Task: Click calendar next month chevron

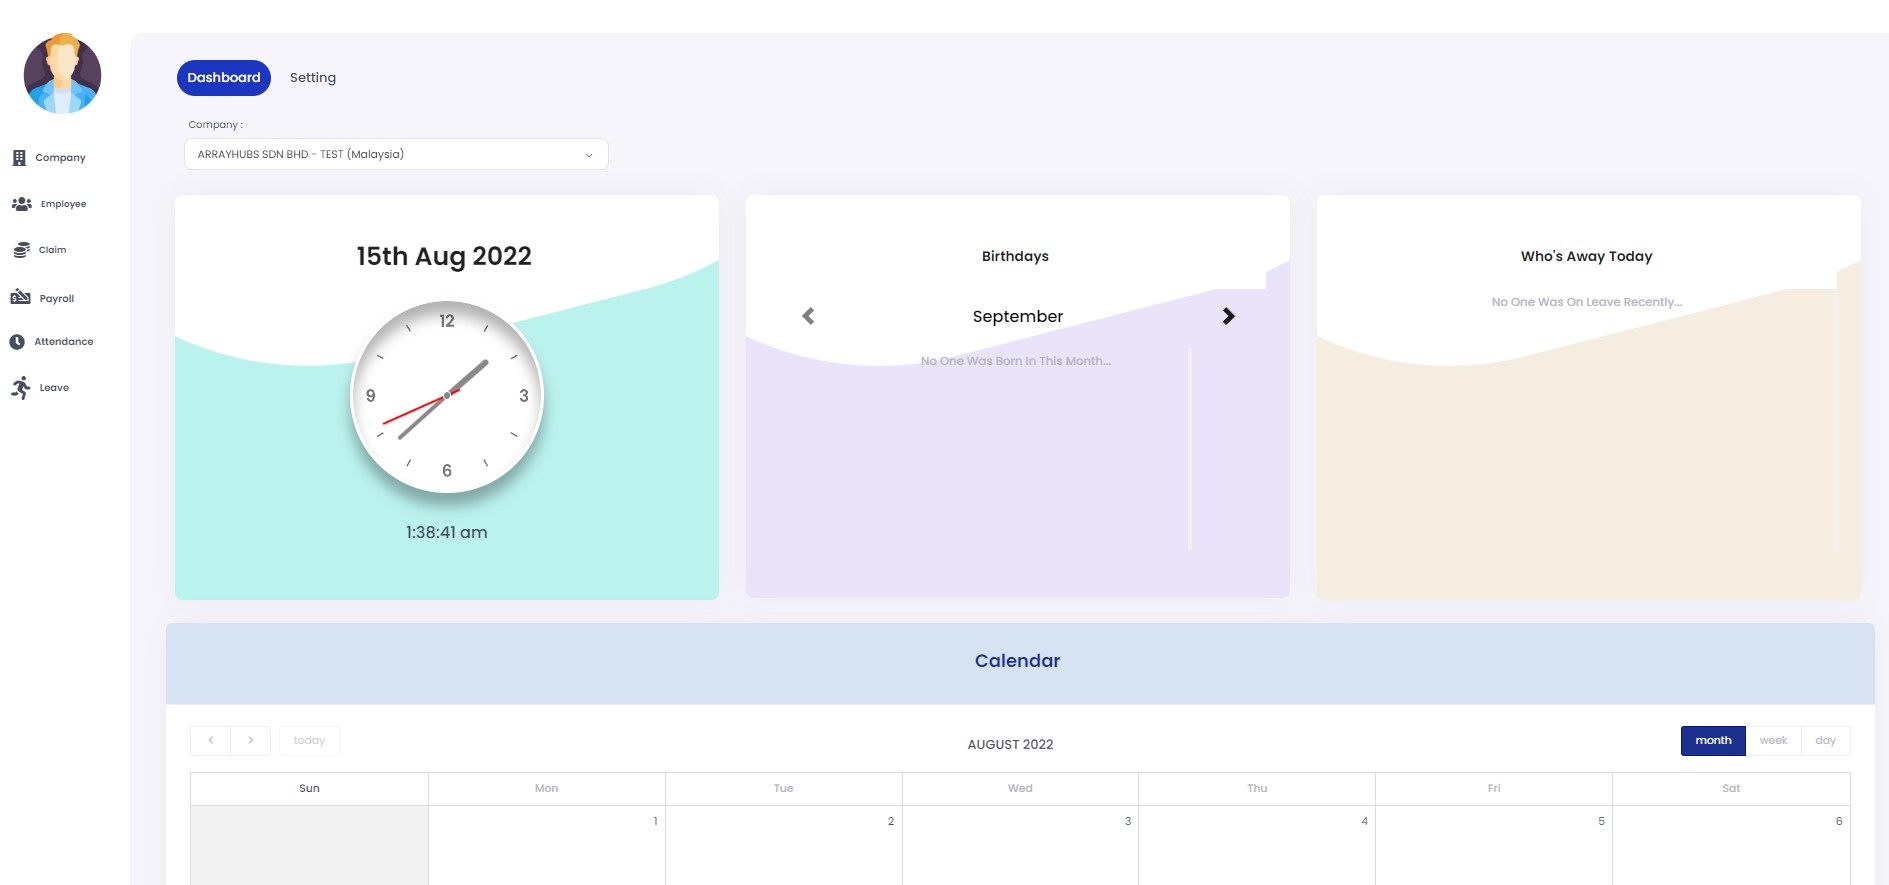Action: (x=251, y=741)
